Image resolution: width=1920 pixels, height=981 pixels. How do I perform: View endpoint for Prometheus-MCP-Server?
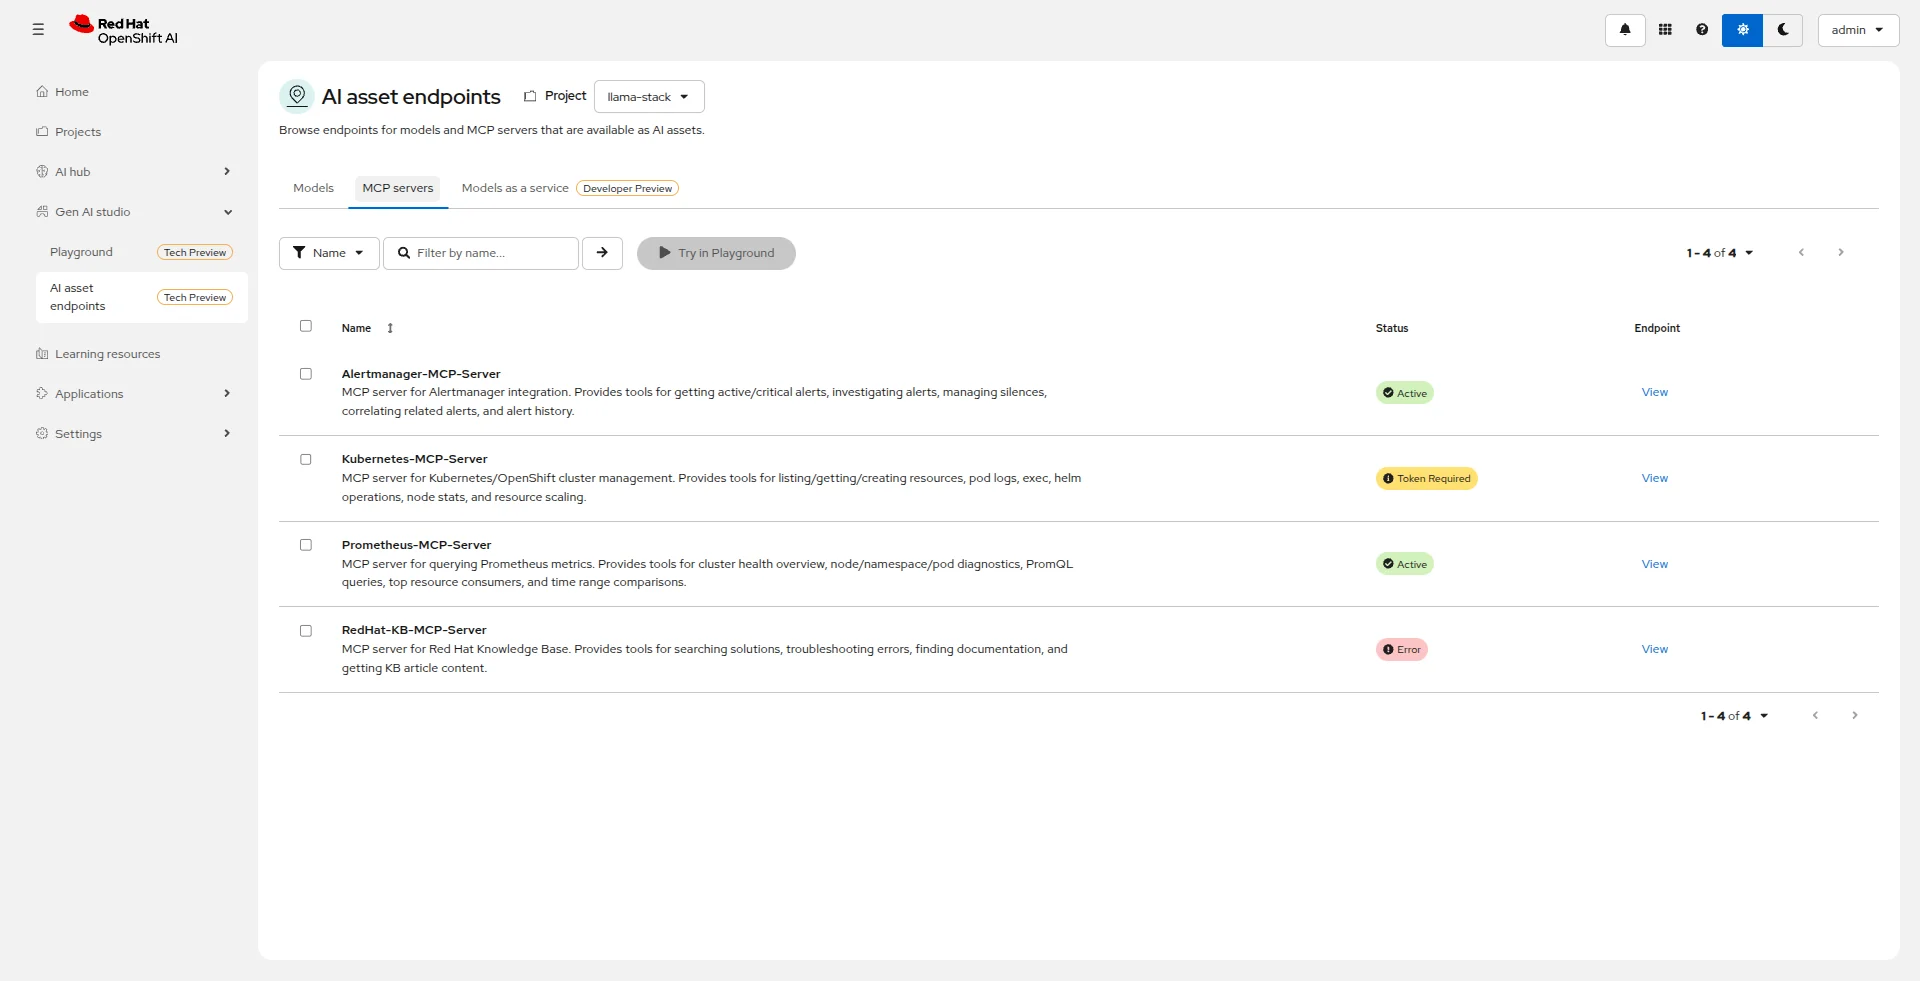point(1654,564)
